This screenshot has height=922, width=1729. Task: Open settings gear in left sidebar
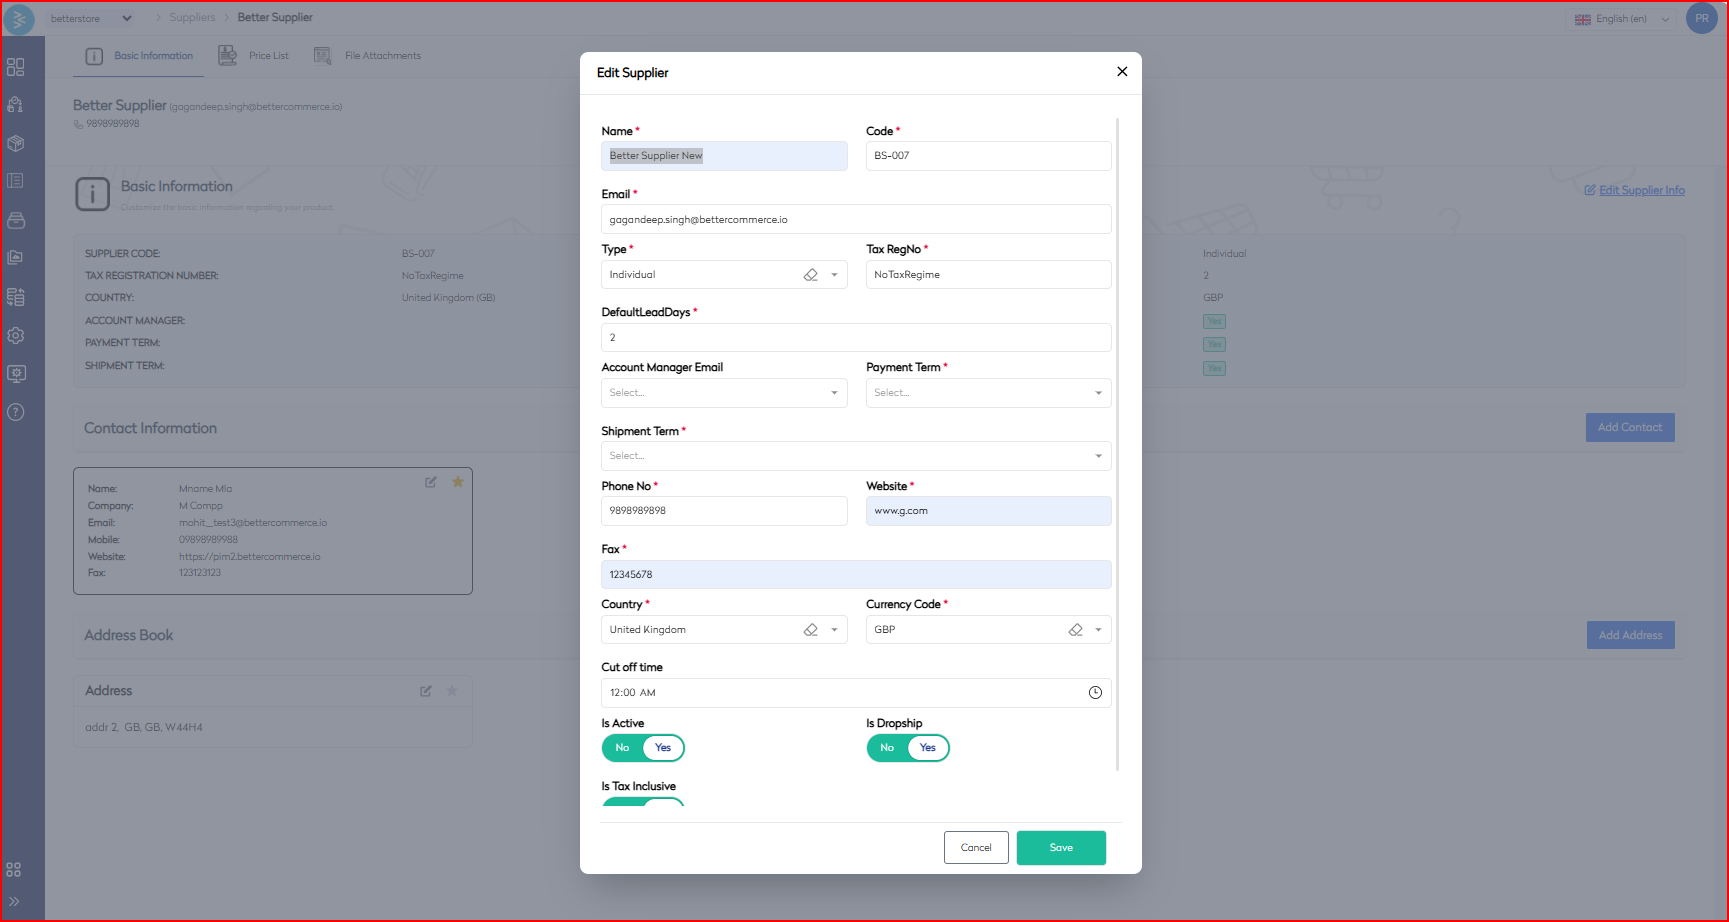16,336
